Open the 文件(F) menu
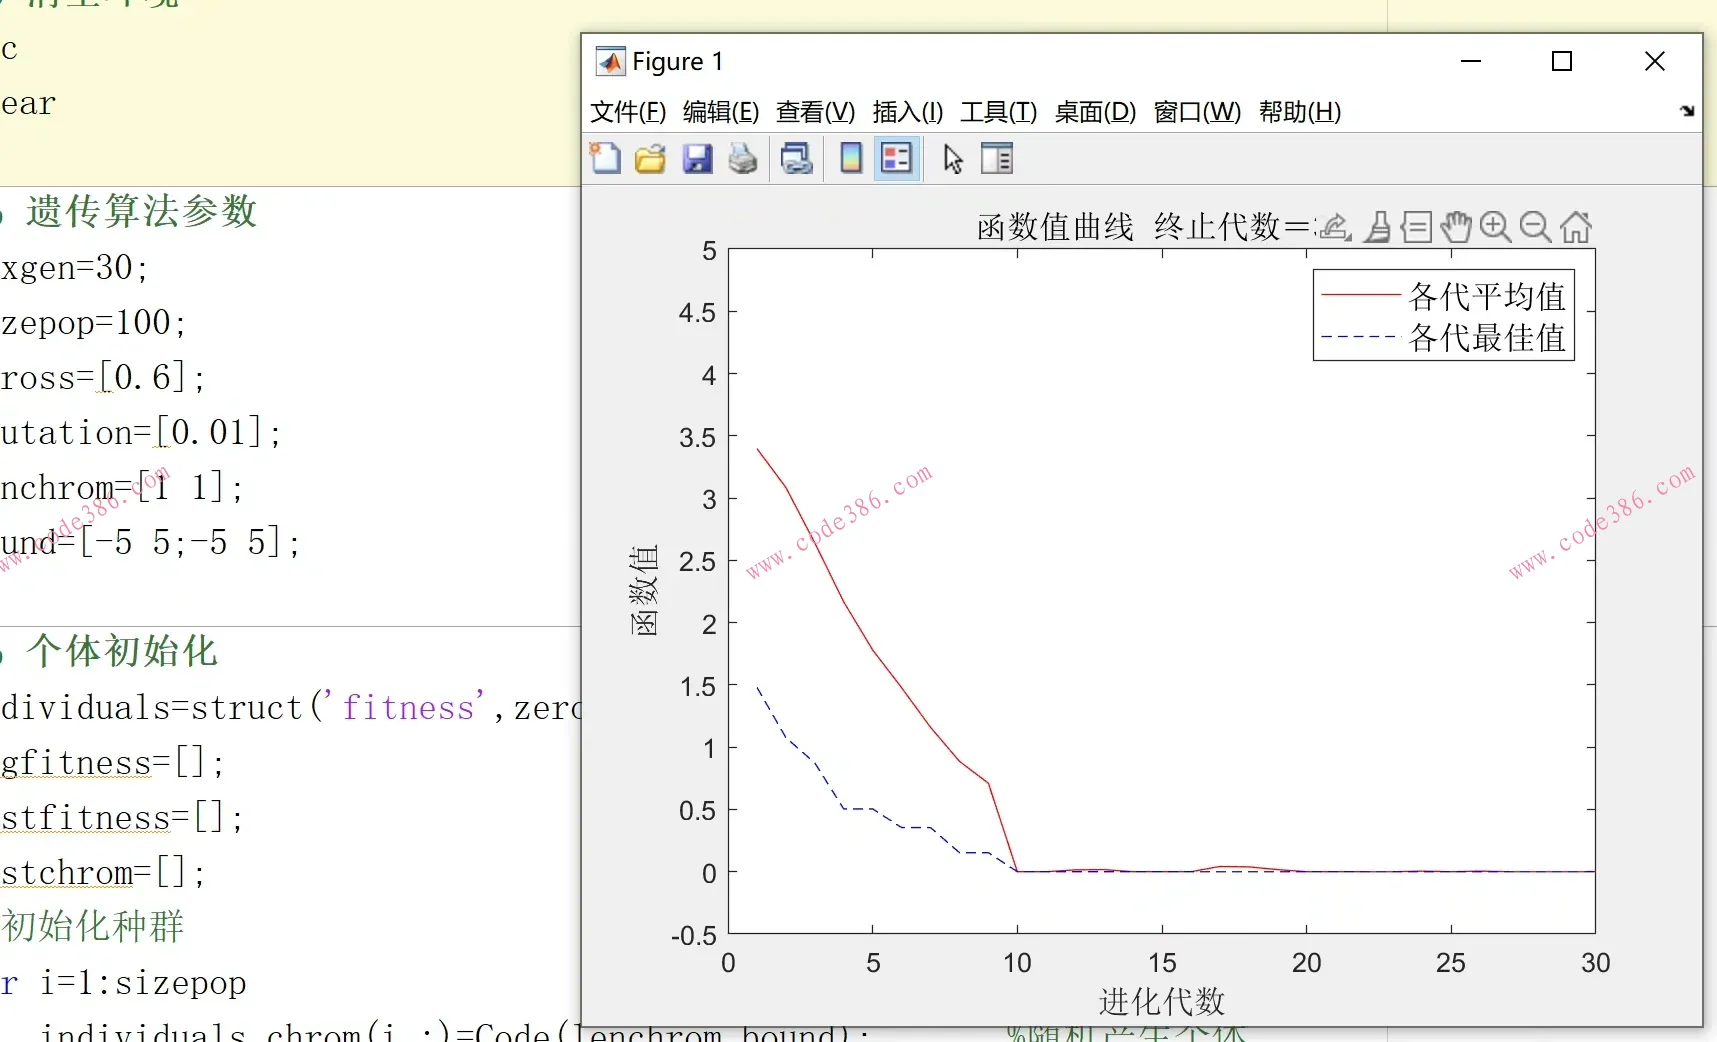Screen dimensions: 1717x1042 pyautogui.click(x=628, y=111)
